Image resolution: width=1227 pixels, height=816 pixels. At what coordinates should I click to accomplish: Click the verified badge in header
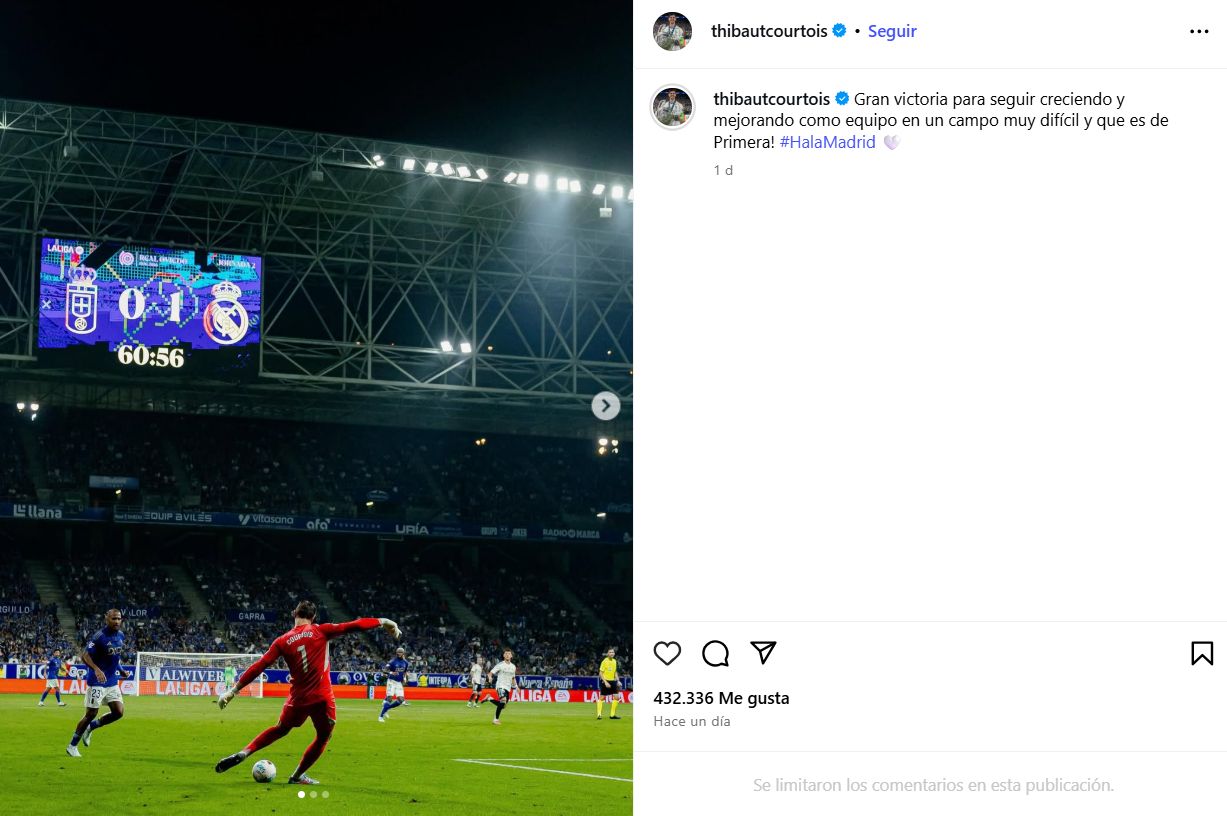pos(840,31)
